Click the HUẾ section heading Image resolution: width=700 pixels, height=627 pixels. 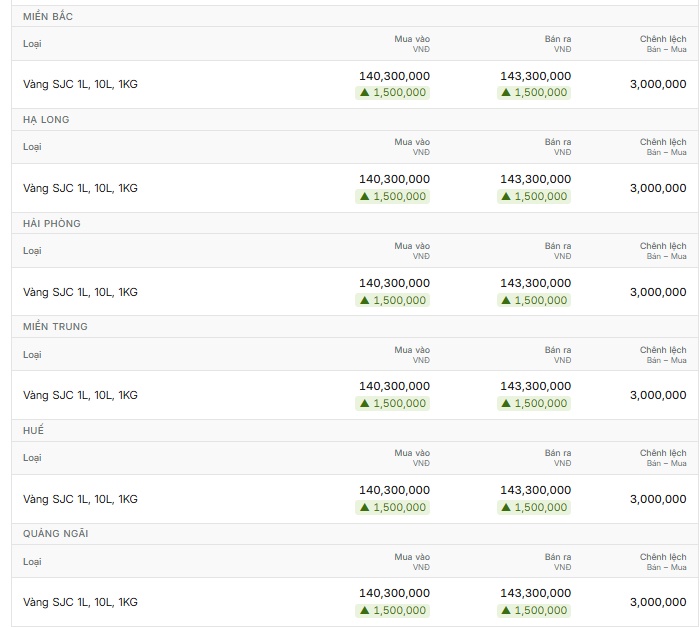33,430
